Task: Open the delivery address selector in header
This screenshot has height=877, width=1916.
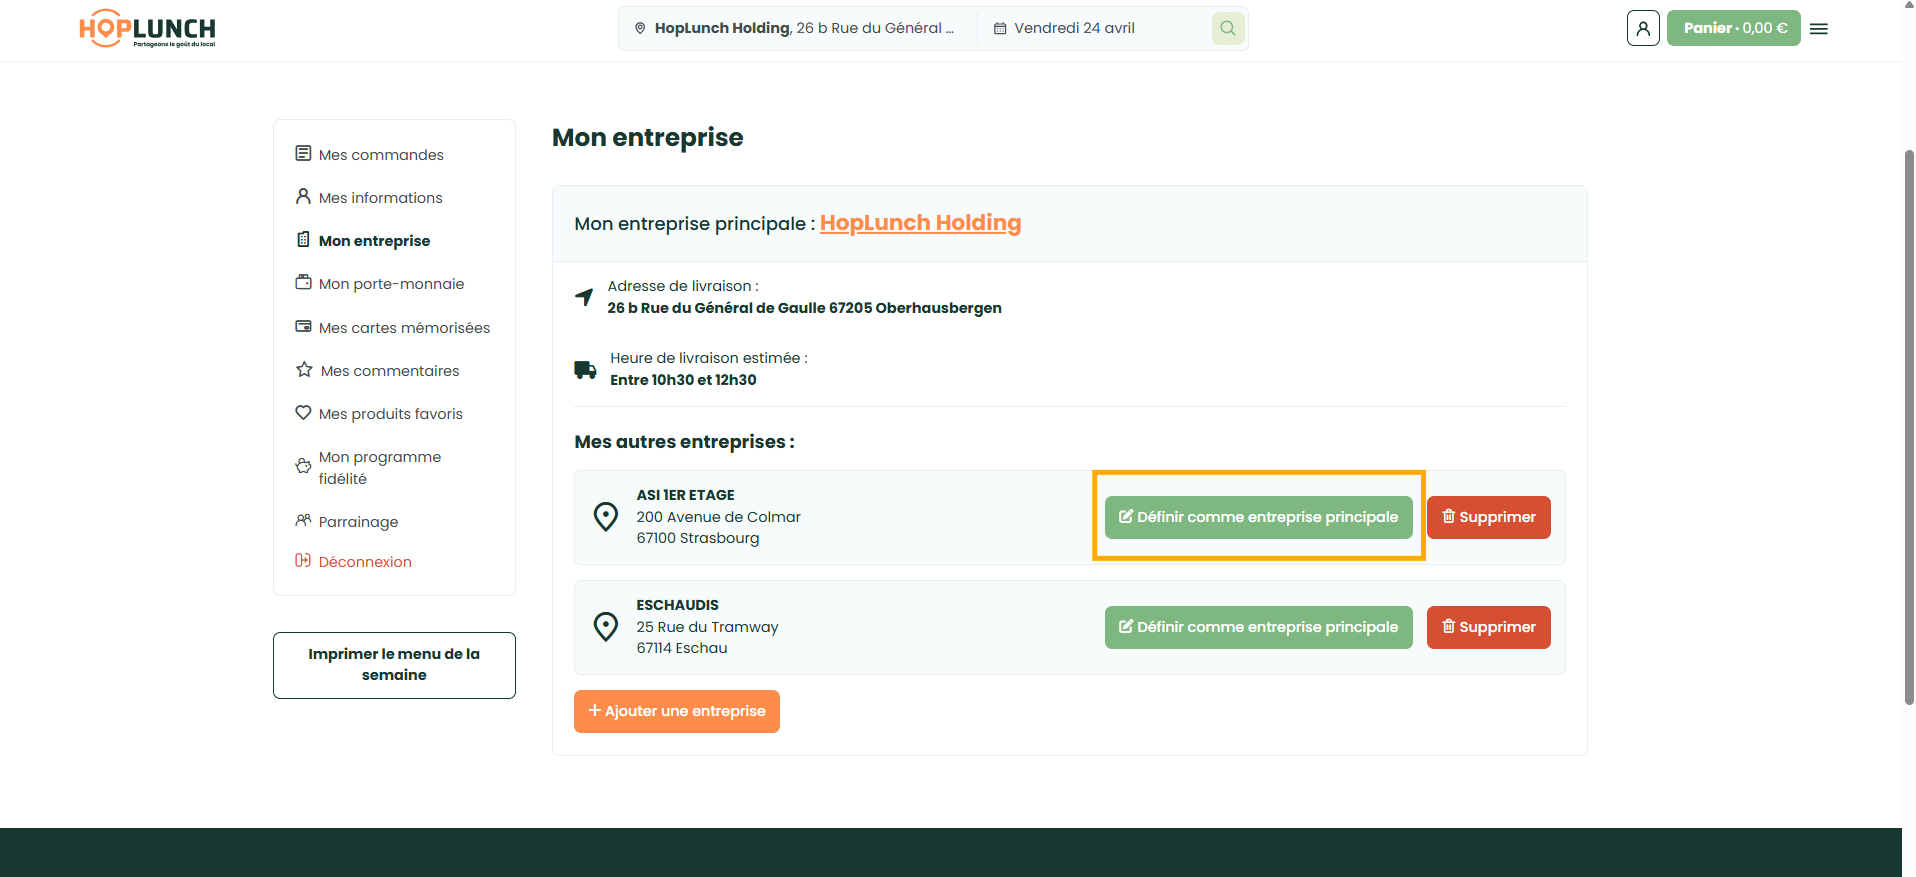Action: click(797, 28)
